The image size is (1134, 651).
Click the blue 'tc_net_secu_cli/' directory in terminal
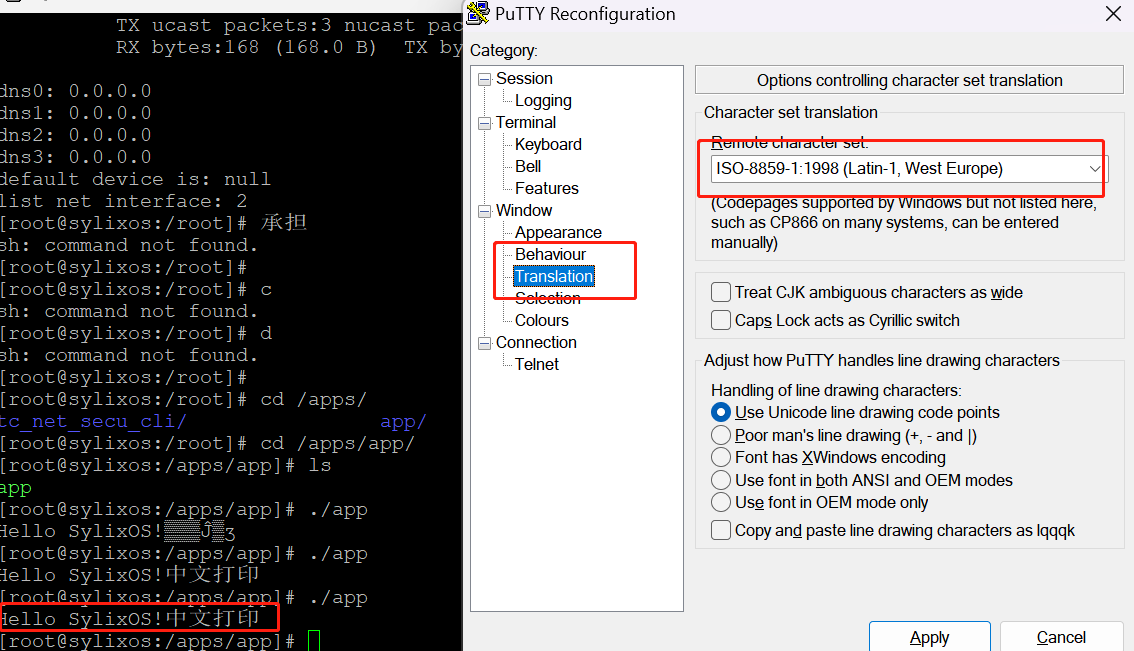[93, 422]
